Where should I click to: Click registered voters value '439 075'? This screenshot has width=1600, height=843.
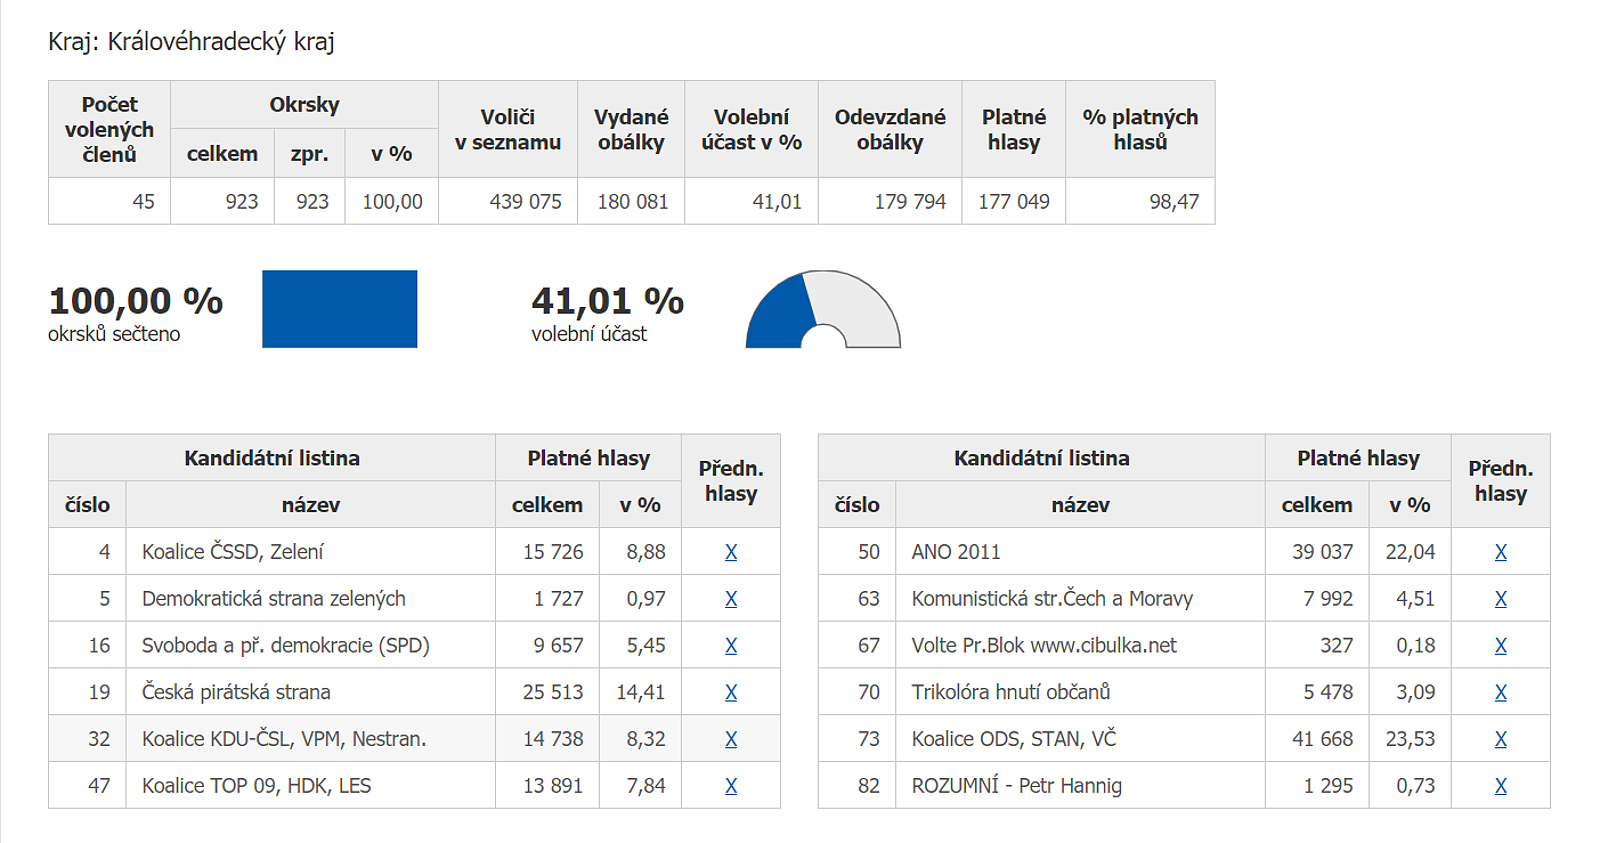point(526,202)
